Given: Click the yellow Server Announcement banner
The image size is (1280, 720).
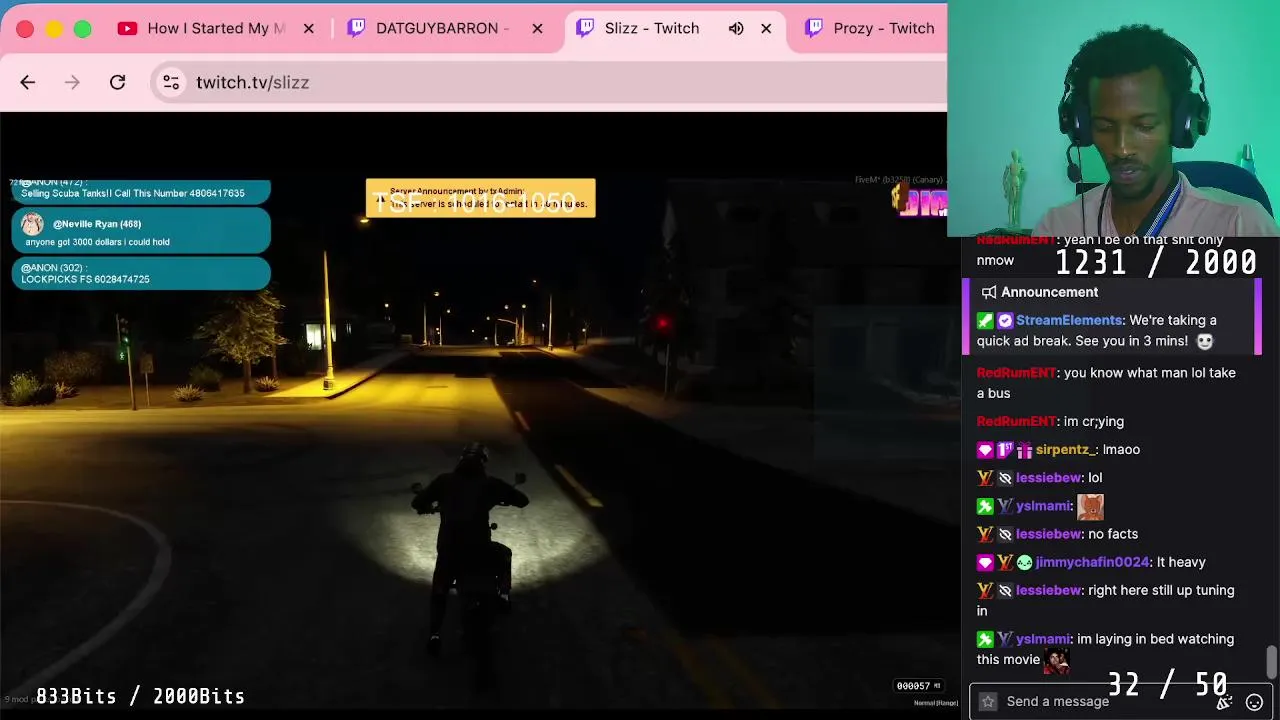Looking at the screenshot, I should click(x=480, y=198).
